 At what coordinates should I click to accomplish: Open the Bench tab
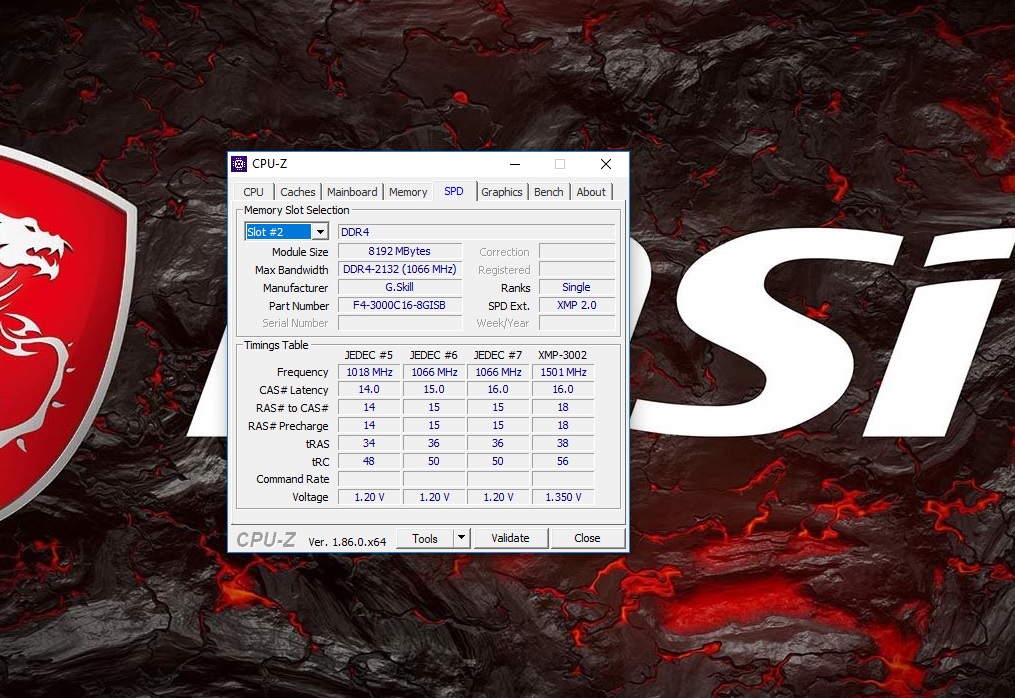click(548, 191)
